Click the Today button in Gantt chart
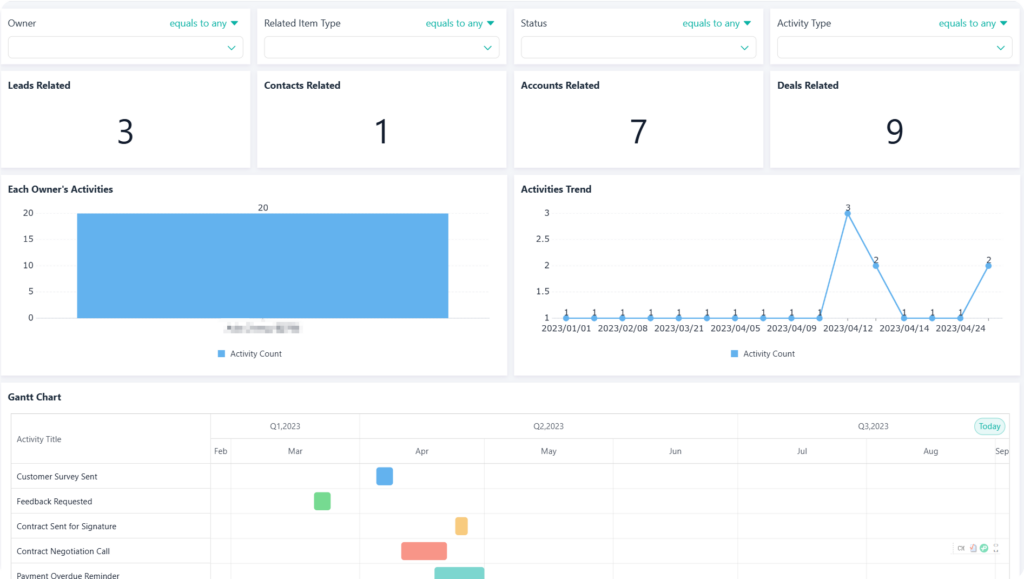 tap(989, 427)
